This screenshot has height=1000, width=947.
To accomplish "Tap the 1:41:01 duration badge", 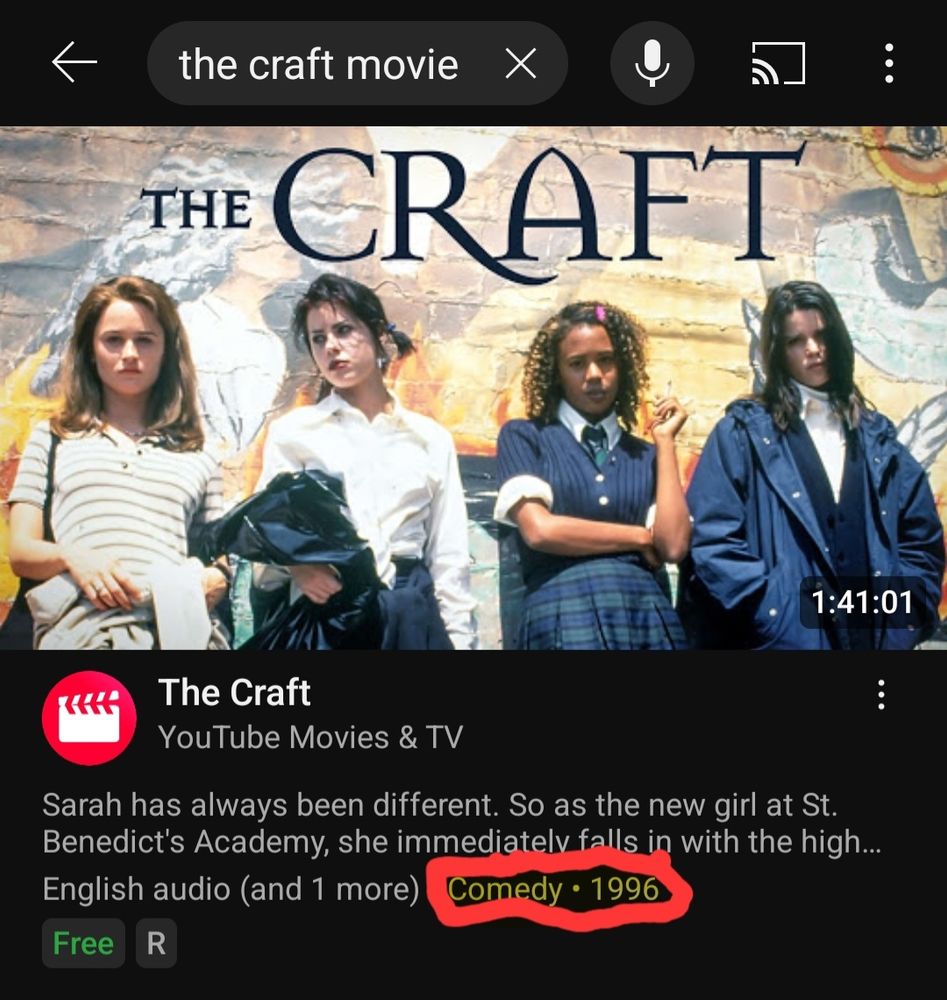I will (862, 602).
